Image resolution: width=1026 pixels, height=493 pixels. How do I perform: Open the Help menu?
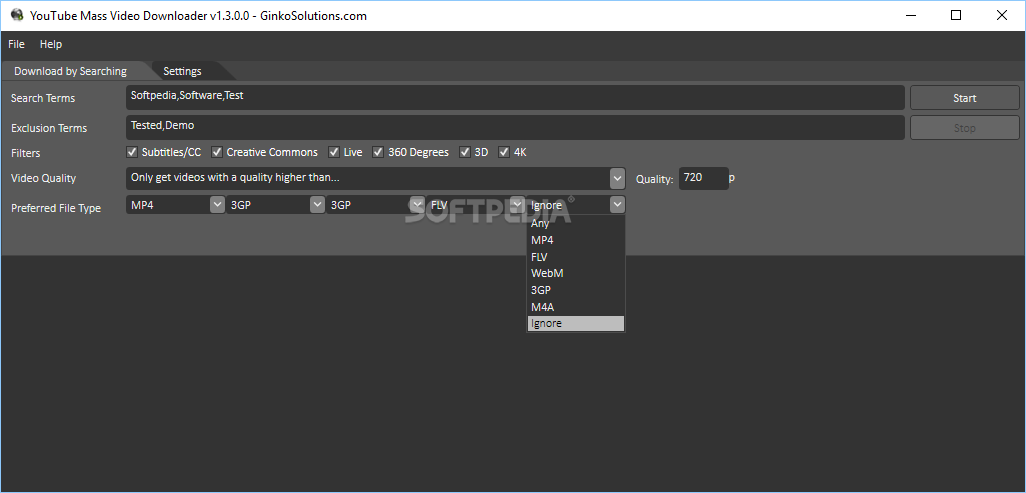(51, 45)
